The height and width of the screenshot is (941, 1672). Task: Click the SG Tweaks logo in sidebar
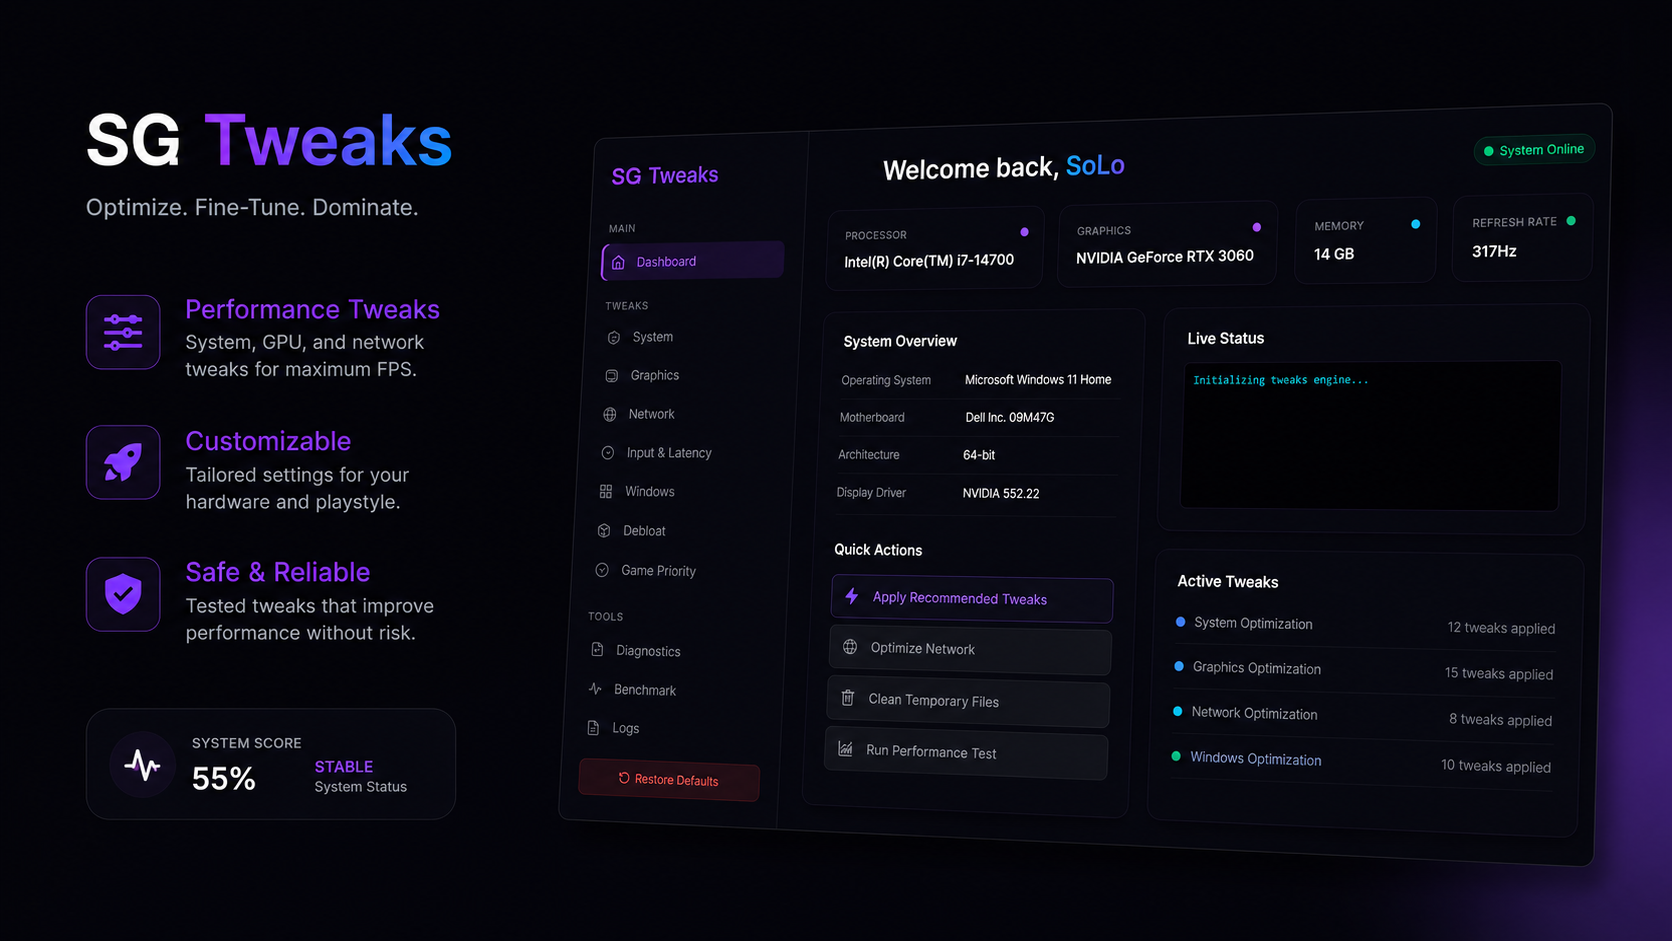pyautogui.click(x=665, y=176)
